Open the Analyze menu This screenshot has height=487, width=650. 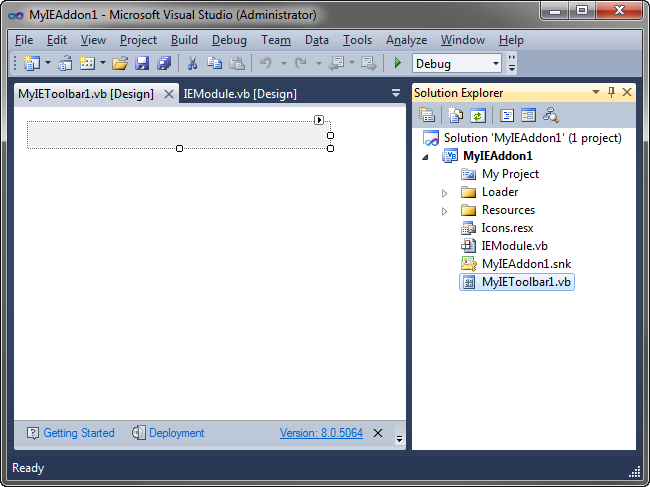pyautogui.click(x=407, y=40)
